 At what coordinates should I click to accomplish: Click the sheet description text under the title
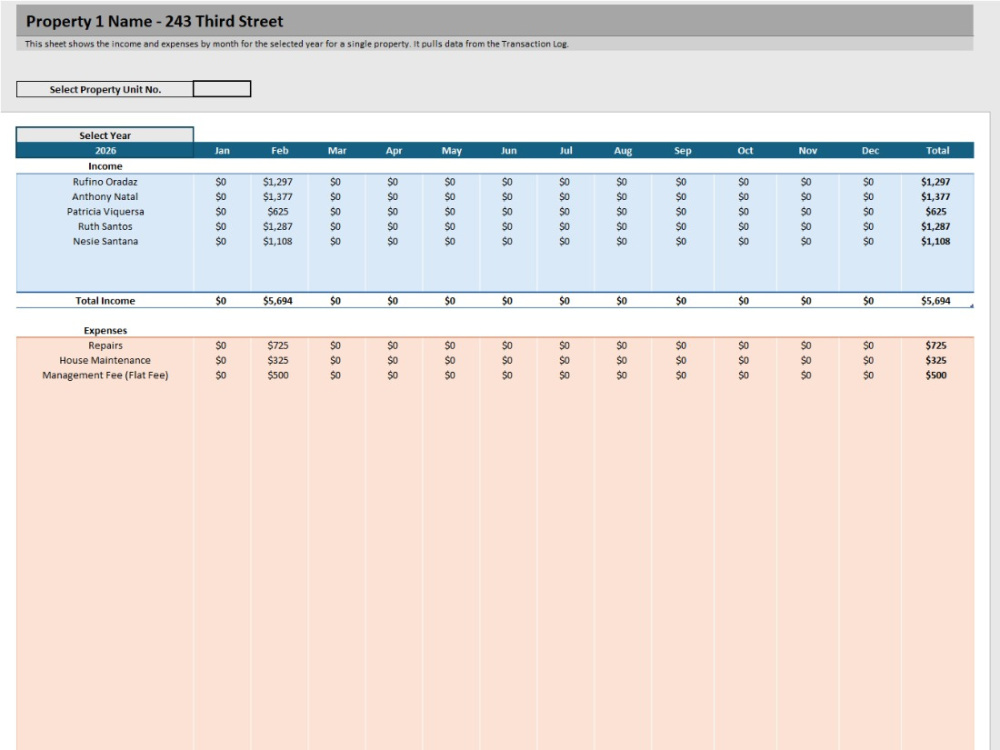[297, 44]
